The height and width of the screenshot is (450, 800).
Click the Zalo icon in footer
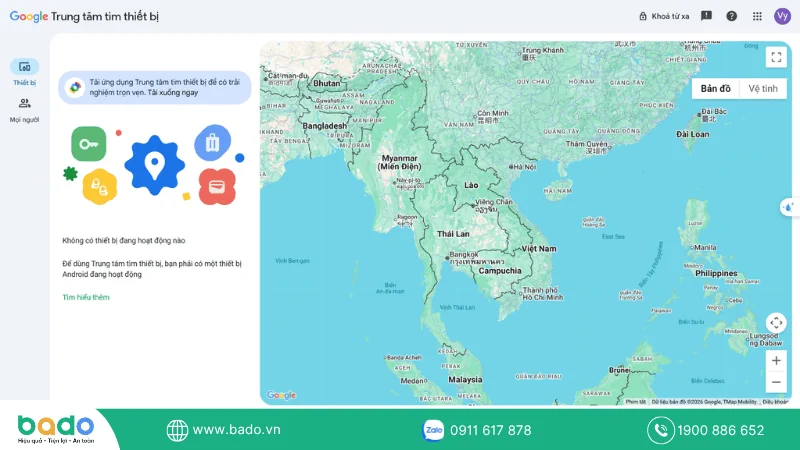433,430
